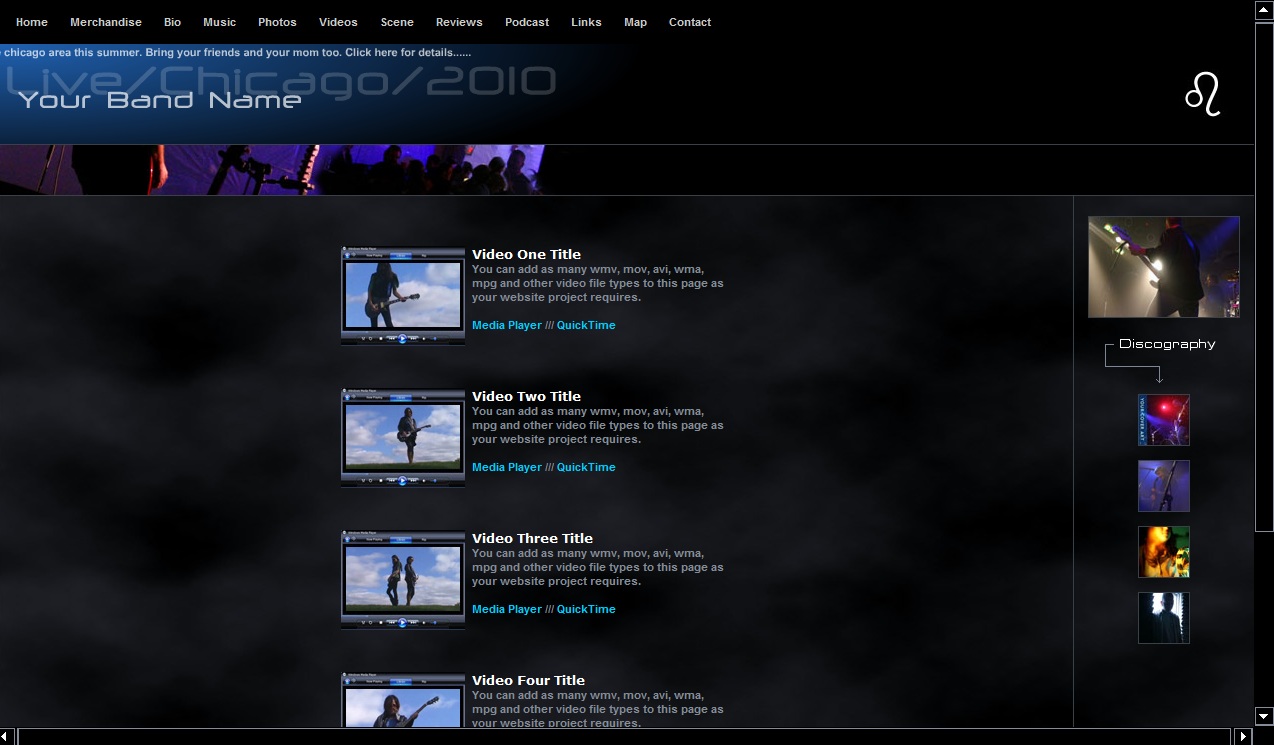Open Video One player thumbnail
Screen dimensions: 1274x745
[x=403, y=296]
